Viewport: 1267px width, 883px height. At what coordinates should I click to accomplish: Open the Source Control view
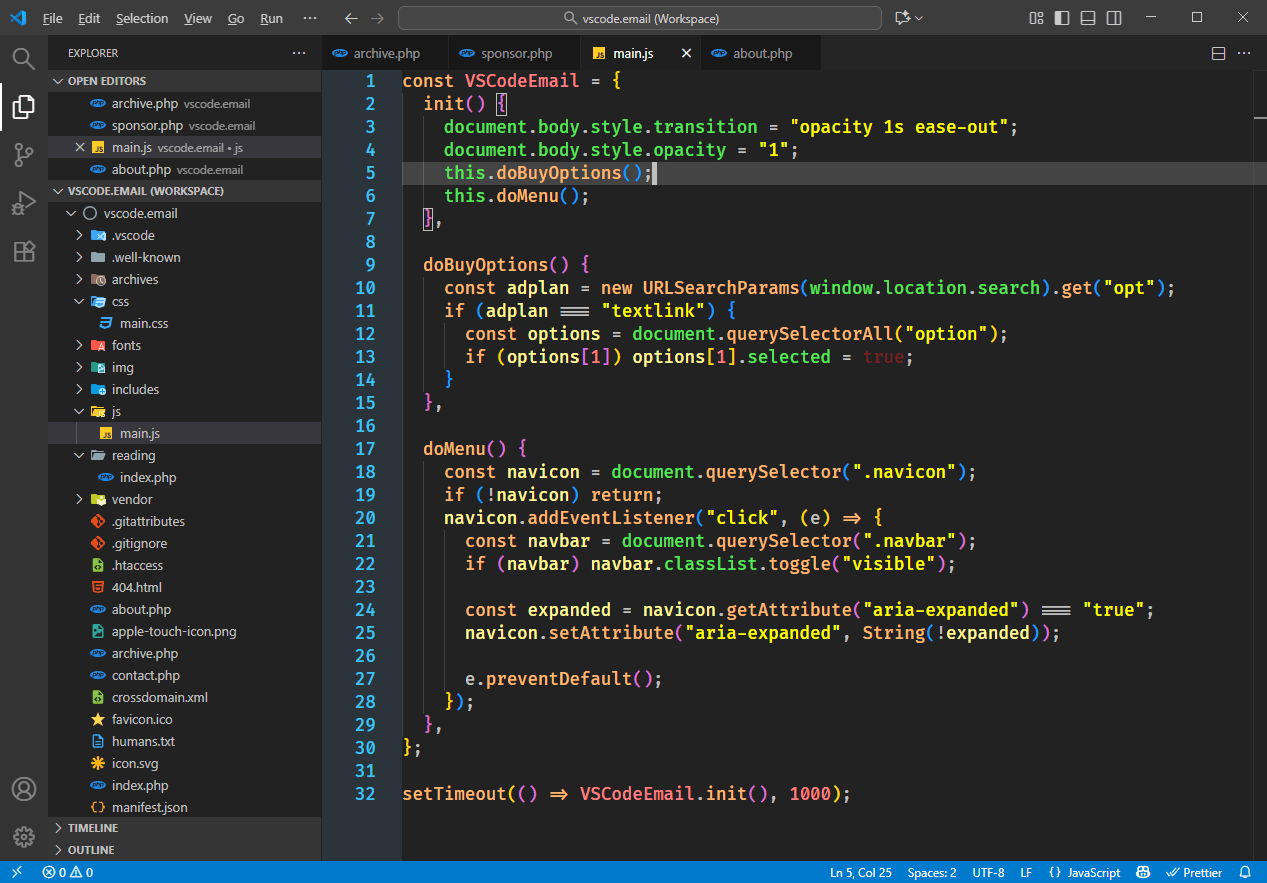[x=23, y=155]
